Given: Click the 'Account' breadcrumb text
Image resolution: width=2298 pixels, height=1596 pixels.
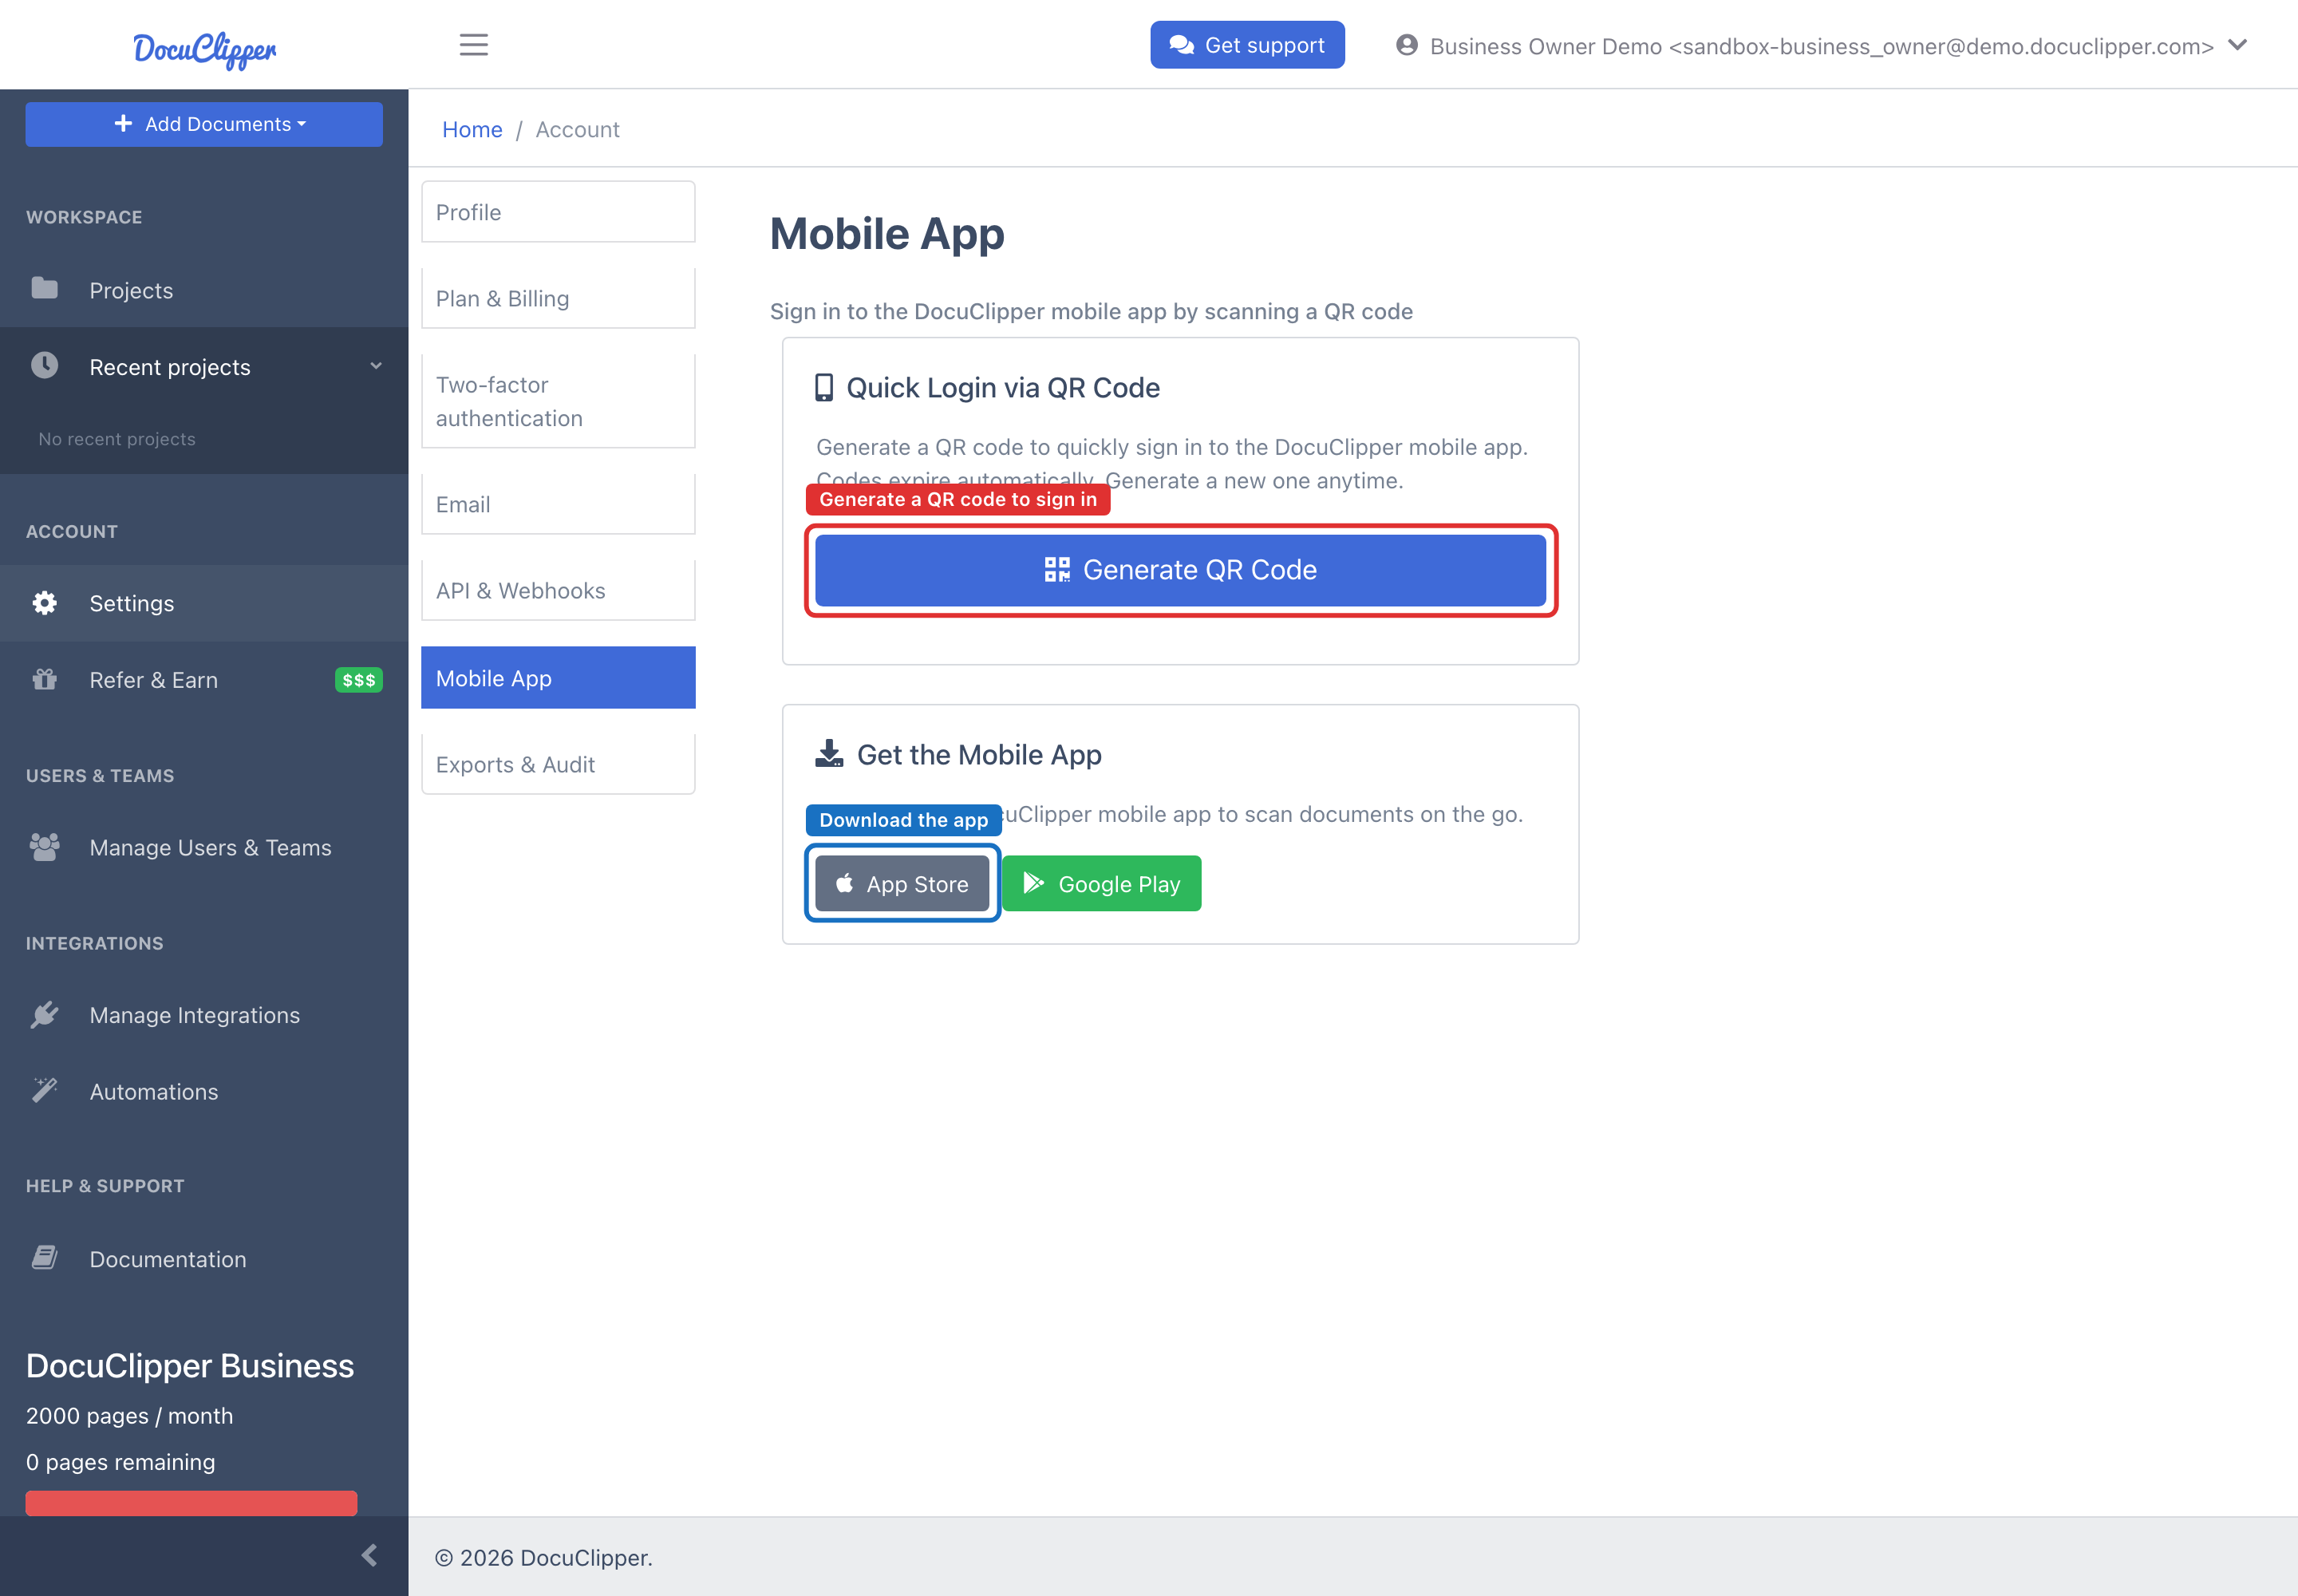Looking at the screenshot, I should (x=577, y=129).
